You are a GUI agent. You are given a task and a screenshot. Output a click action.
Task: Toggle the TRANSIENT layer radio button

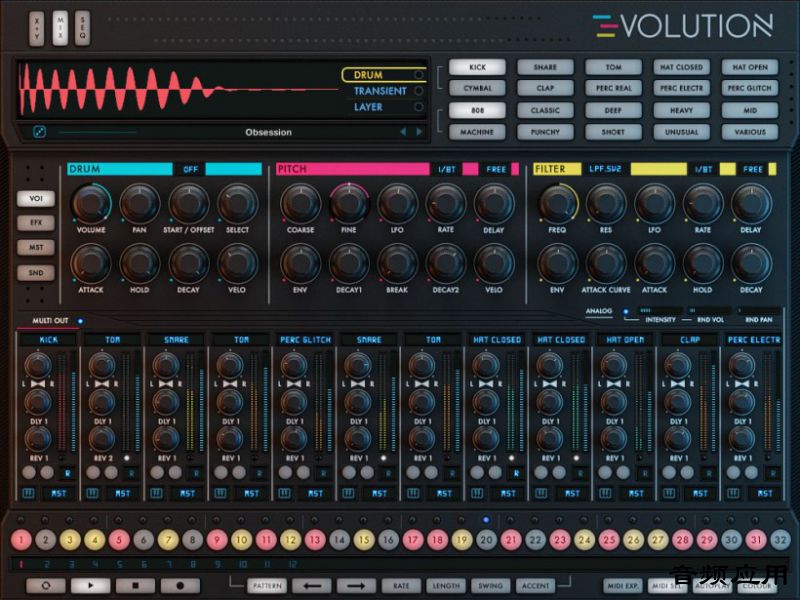tap(419, 91)
